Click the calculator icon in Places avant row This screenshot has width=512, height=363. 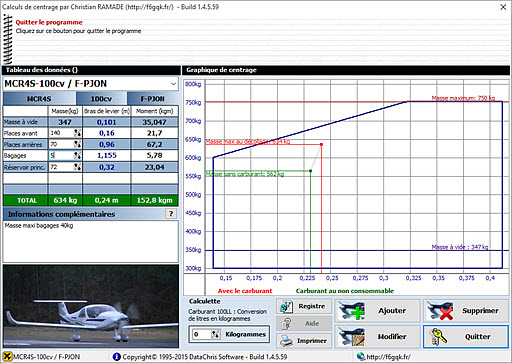tap(77, 133)
